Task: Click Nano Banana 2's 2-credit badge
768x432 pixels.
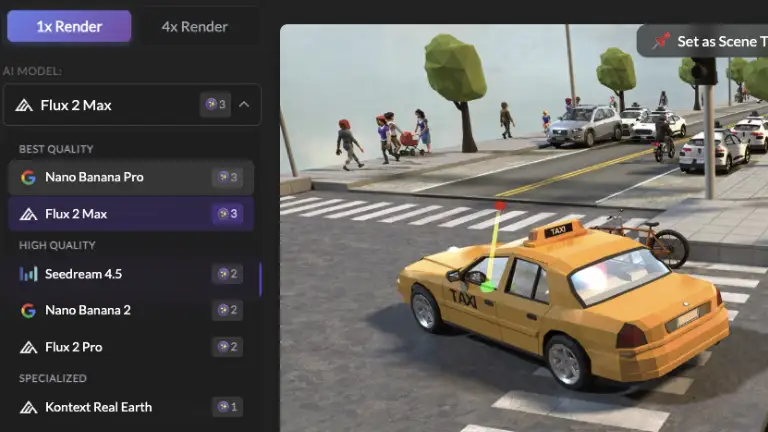Action: [227, 310]
